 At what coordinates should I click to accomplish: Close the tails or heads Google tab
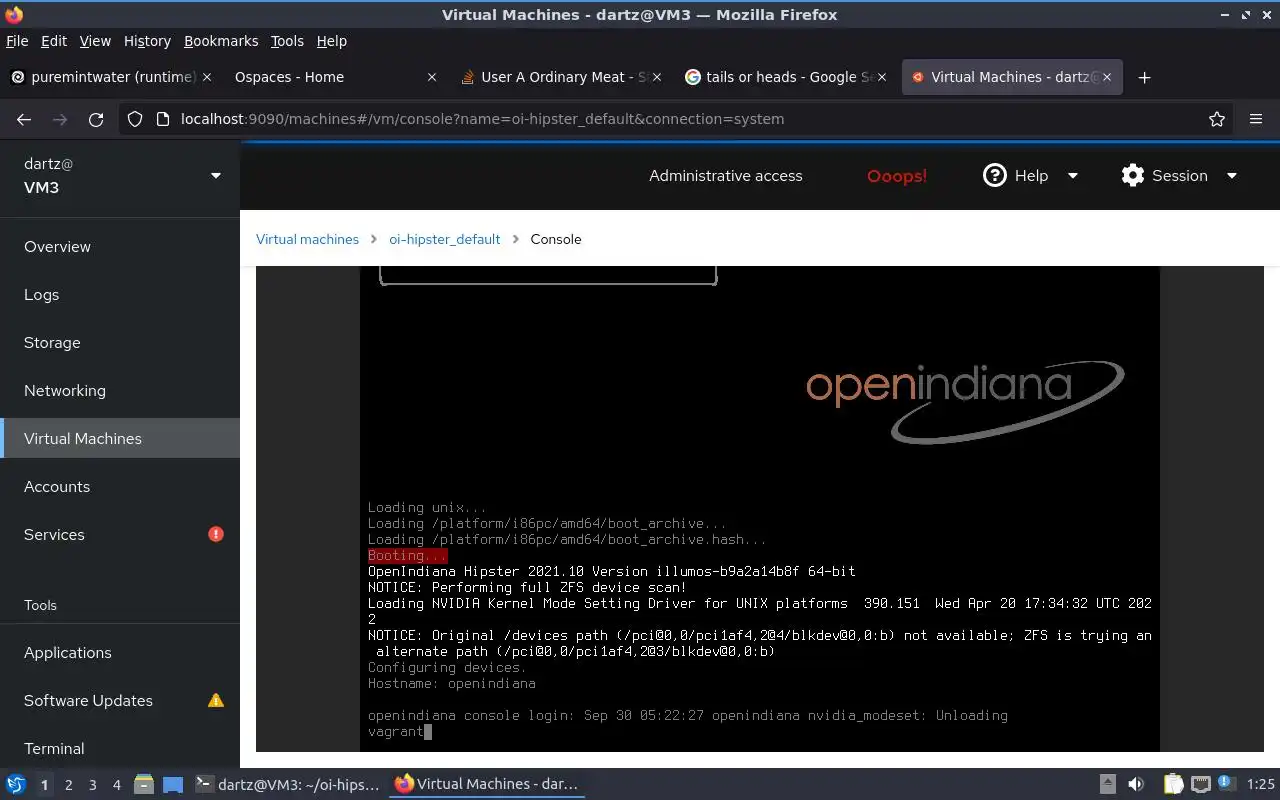(x=881, y=77)
